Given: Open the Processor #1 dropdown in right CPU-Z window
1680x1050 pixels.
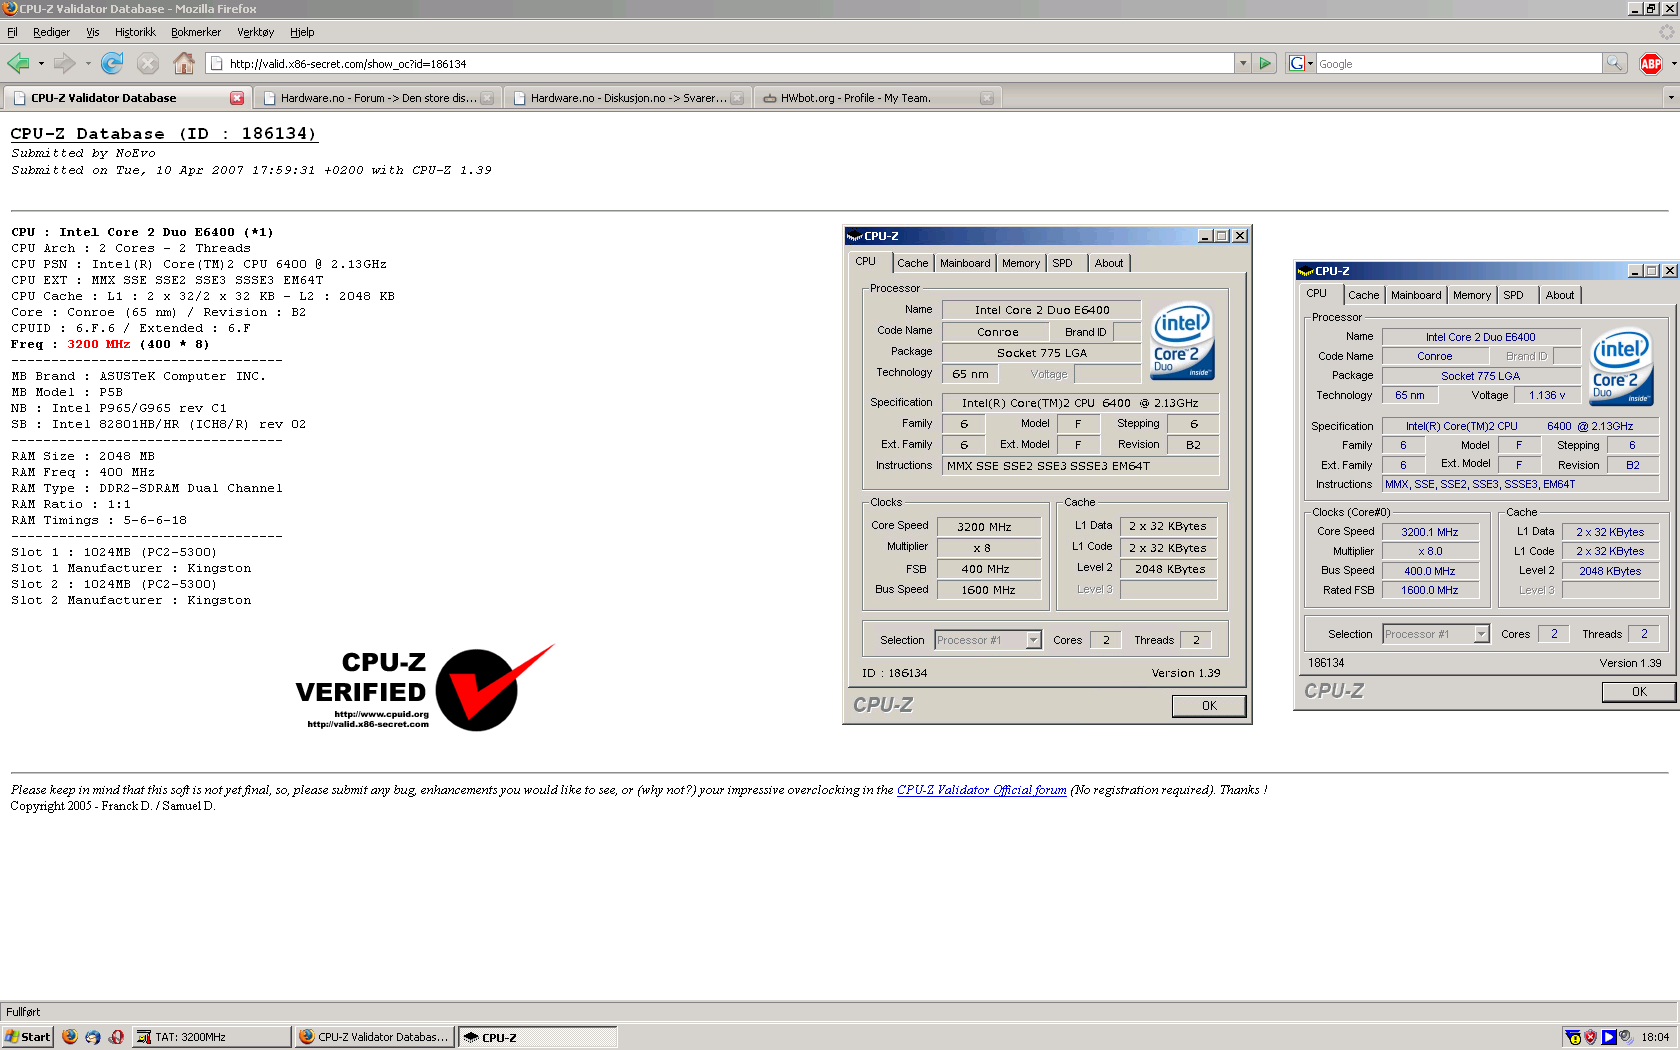Looking at the screenshot, I should click(1481, 634).
